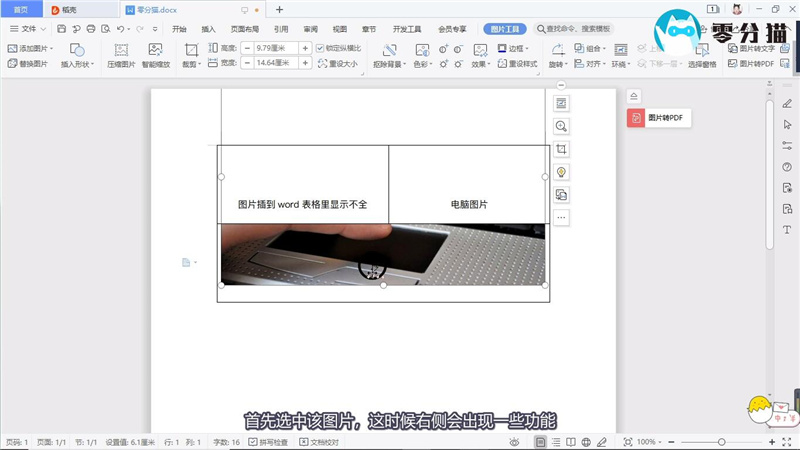Click the save icon in quick toolbar
Viewport: 800px width, 450px height.
pyautogui.click(x=62, y=29)
